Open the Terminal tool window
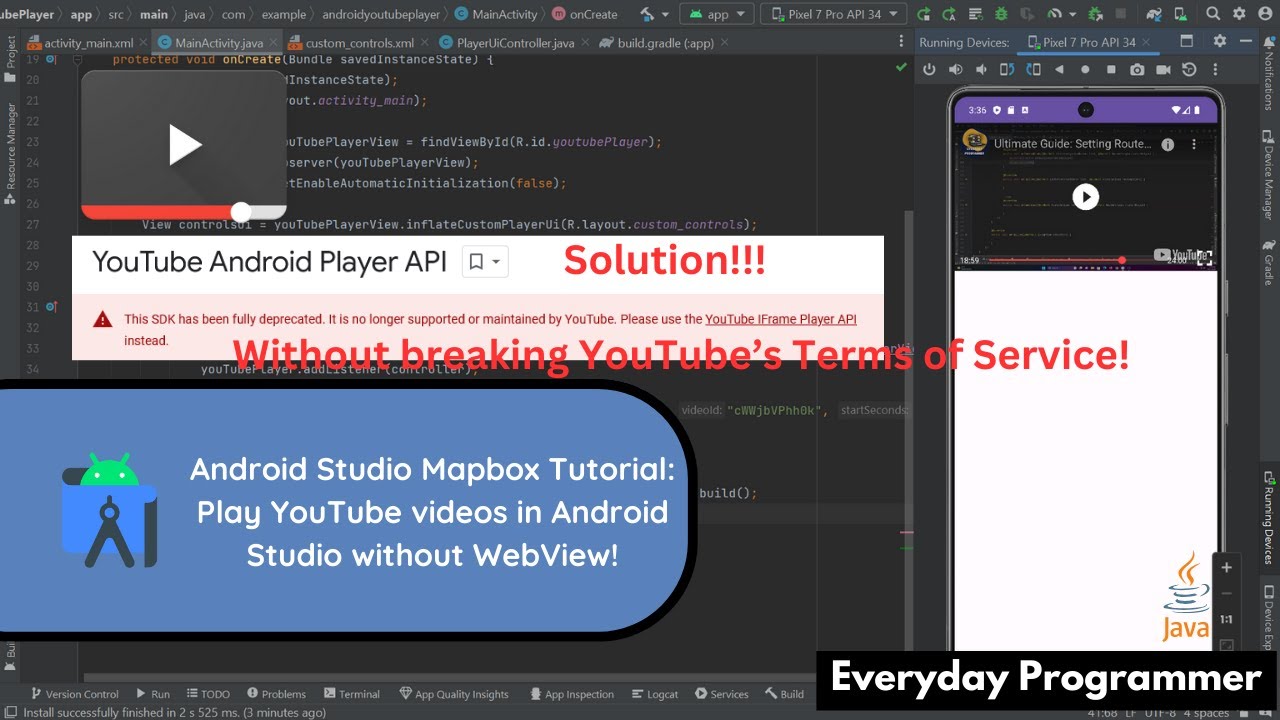1280x720 pixels. point(351,694)
